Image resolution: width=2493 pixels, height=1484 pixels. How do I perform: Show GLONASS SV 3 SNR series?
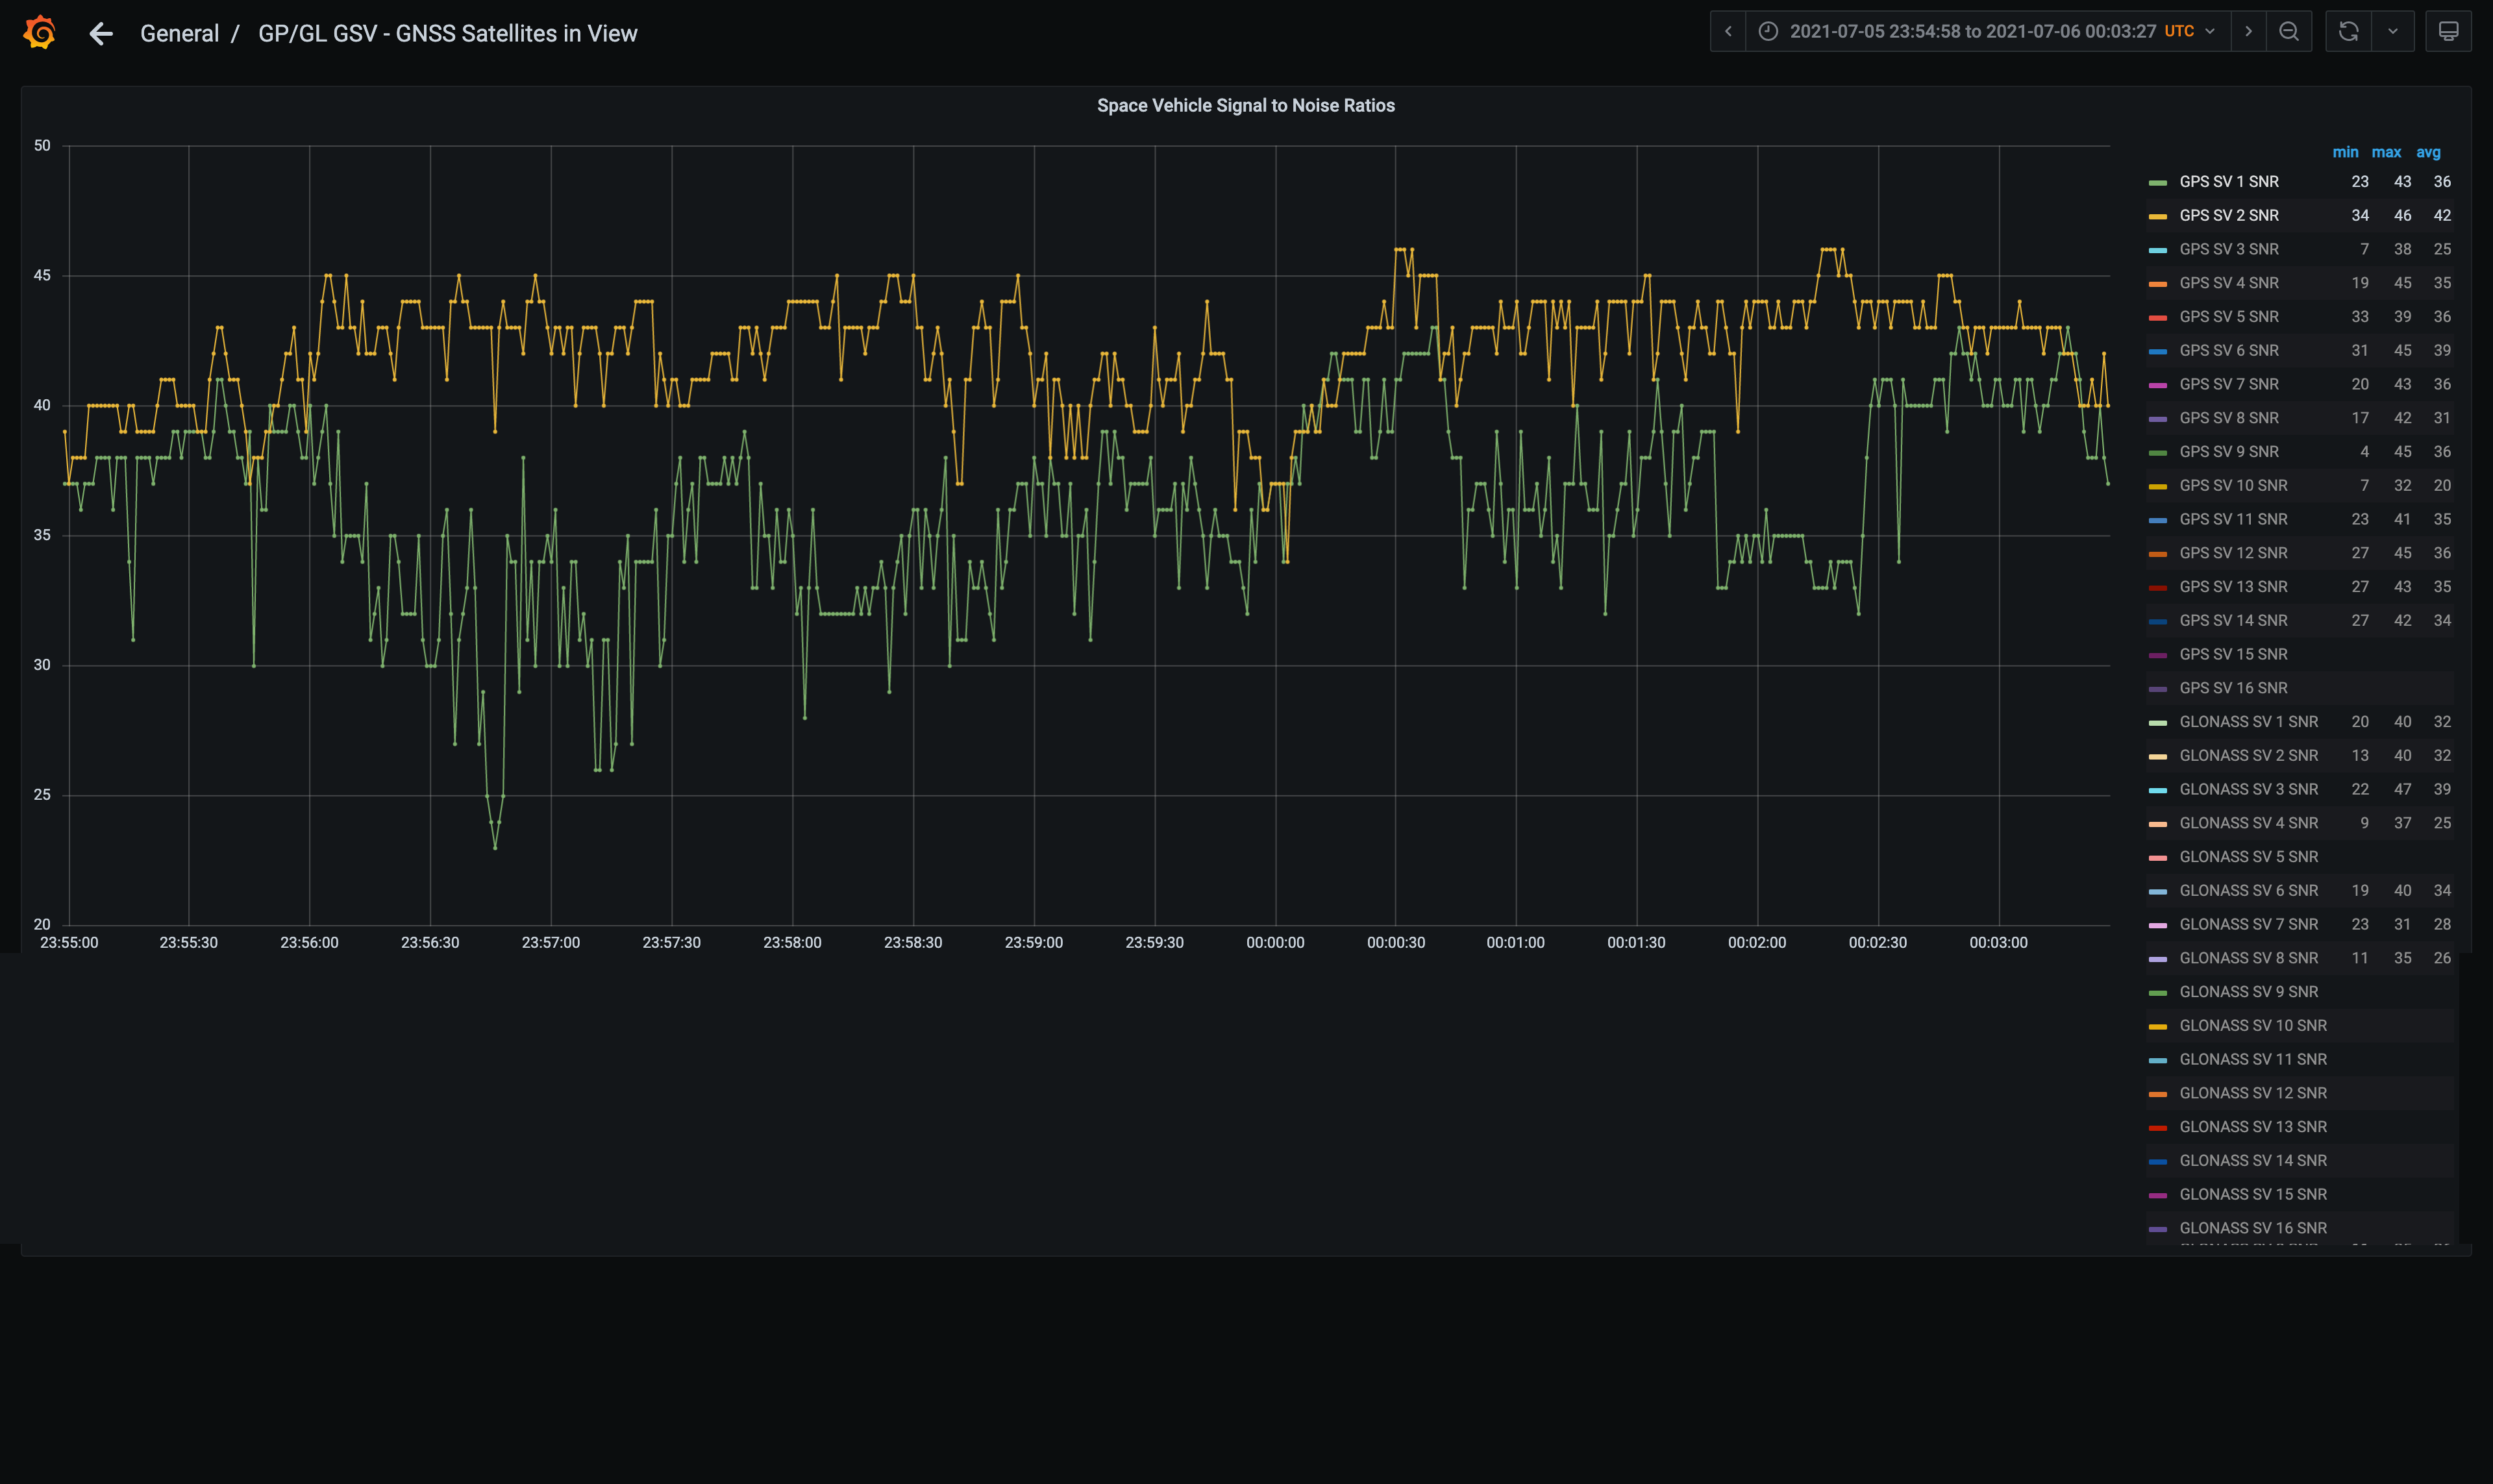[x=2248, y=790]
